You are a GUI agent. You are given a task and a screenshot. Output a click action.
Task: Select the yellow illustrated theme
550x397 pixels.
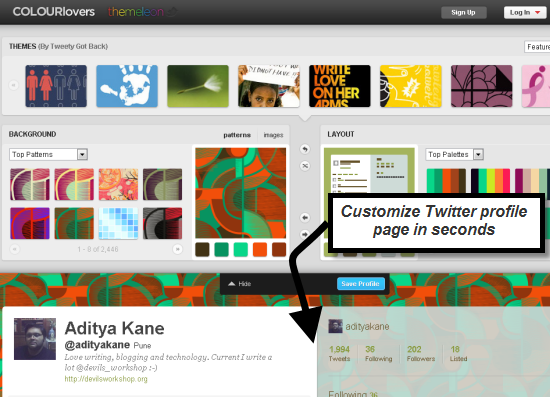(x=410, y=86)
